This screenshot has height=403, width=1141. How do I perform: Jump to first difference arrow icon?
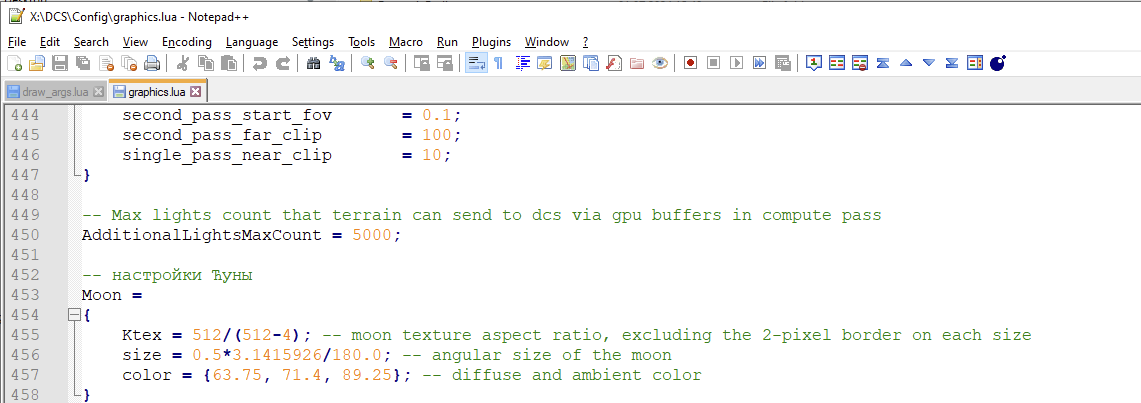click(883, 63)
